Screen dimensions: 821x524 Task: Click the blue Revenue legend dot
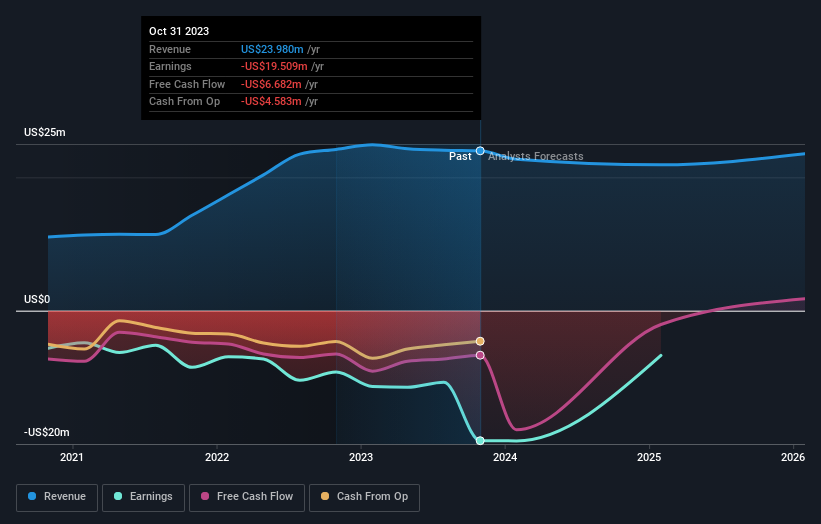coord(32,496)
